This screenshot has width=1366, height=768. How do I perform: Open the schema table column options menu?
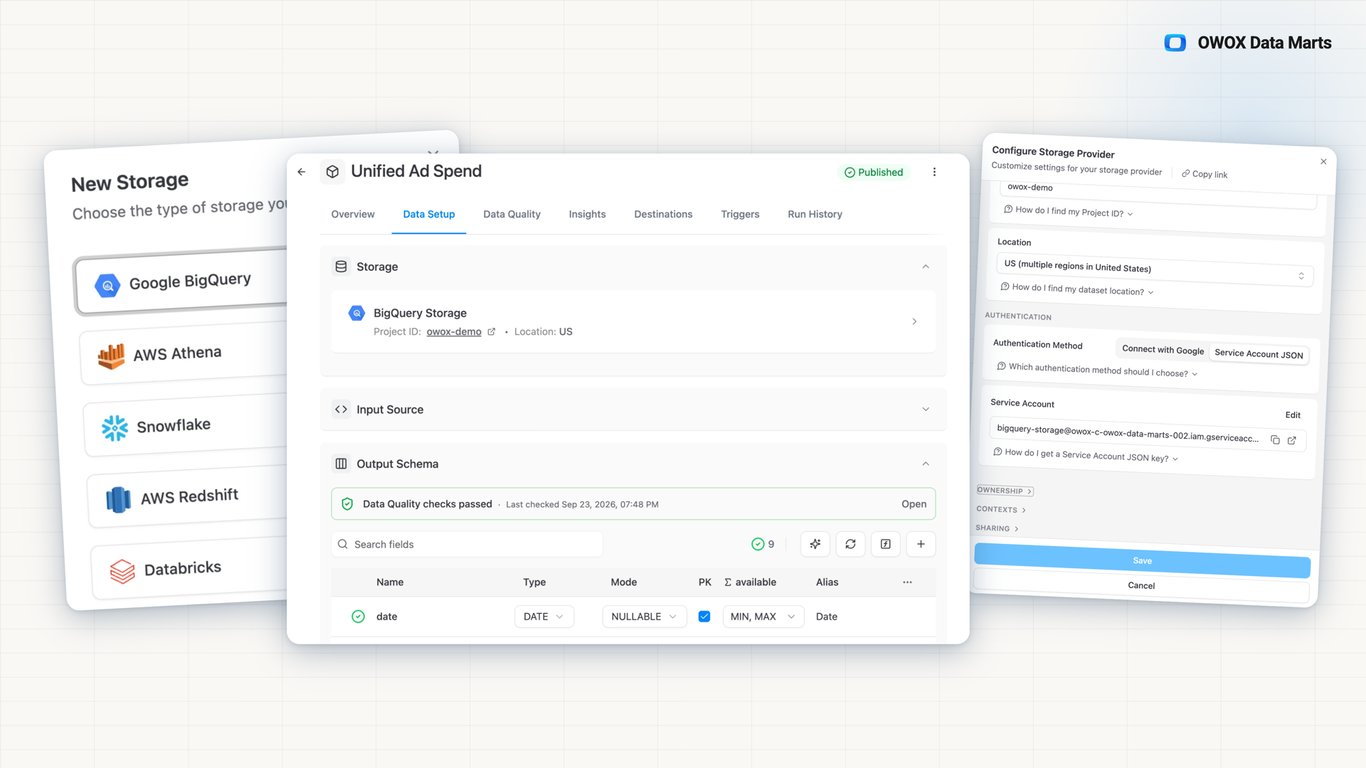pos(907,582)
